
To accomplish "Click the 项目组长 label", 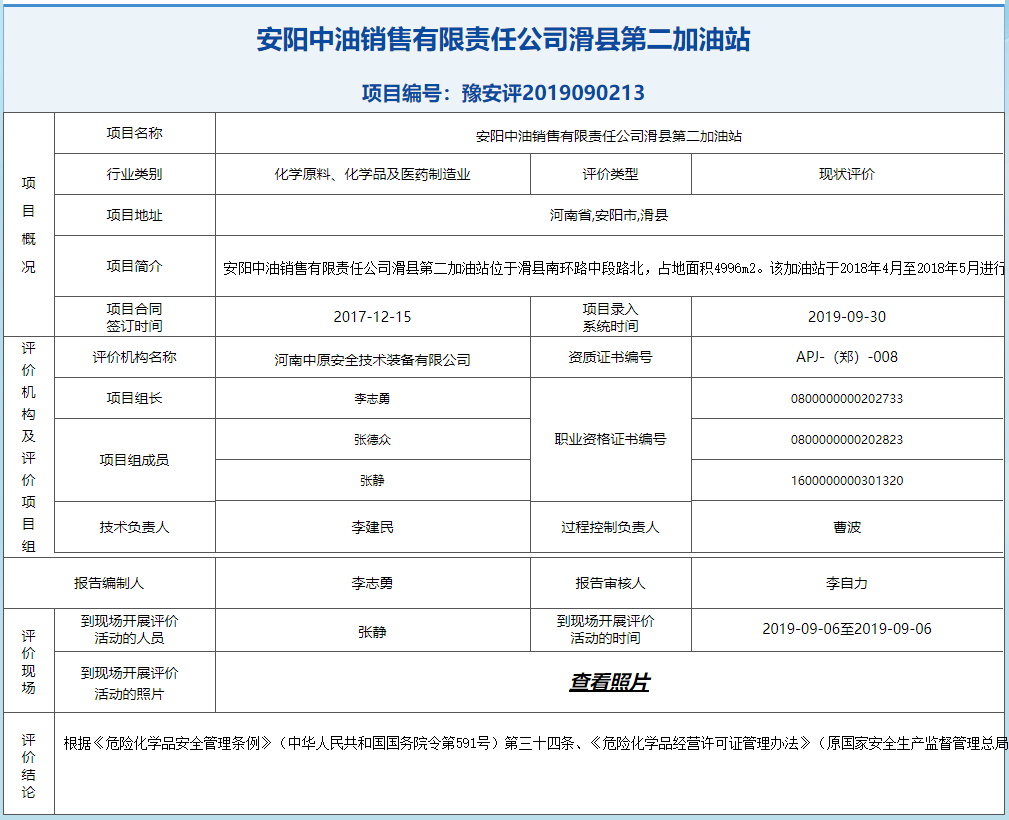I will 134,398.
